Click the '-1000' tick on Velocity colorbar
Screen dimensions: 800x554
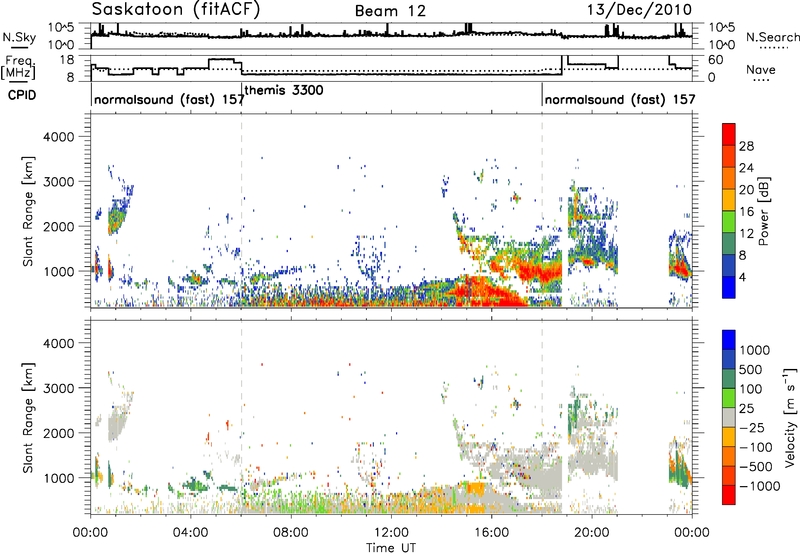(x=759, y=486)
